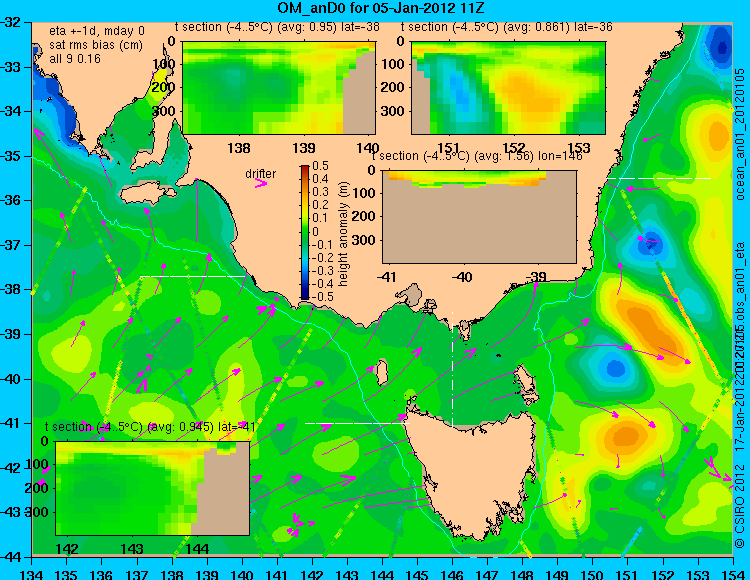Click the 0.5 tick on the color bar
The height and width of the screenshot is (580, 750).
(x=320, y=166)
